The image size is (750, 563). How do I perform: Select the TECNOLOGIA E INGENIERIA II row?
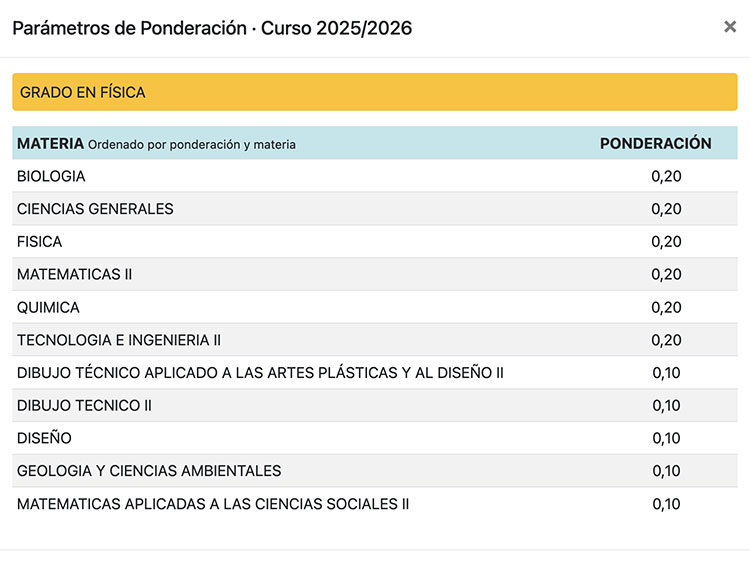point(119,340)
